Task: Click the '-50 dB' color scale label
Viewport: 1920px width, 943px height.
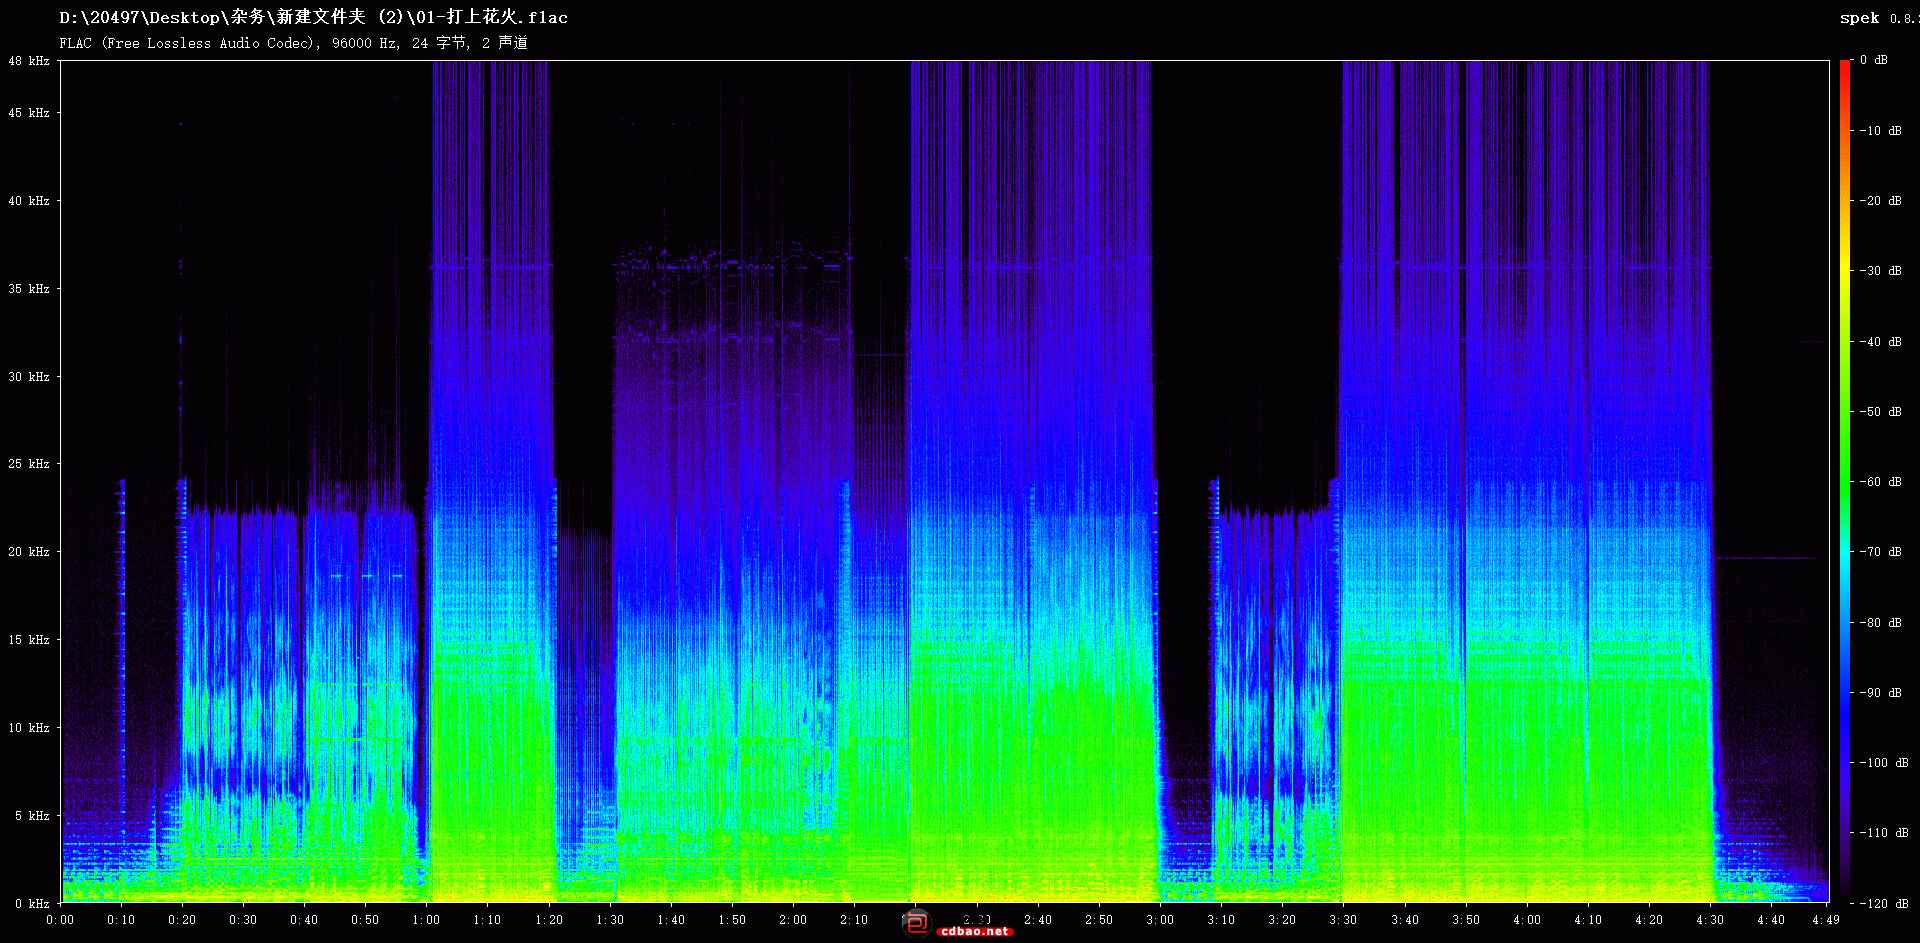Action: coord(1880,412)
